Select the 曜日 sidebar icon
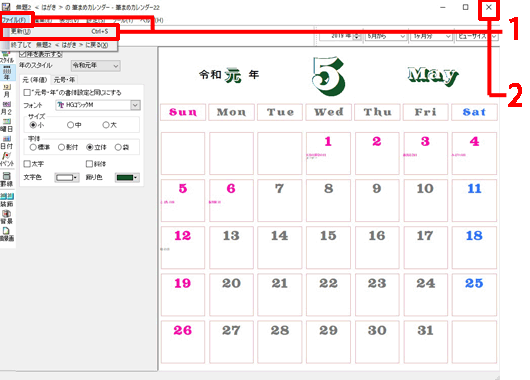 tap(7, 125)
